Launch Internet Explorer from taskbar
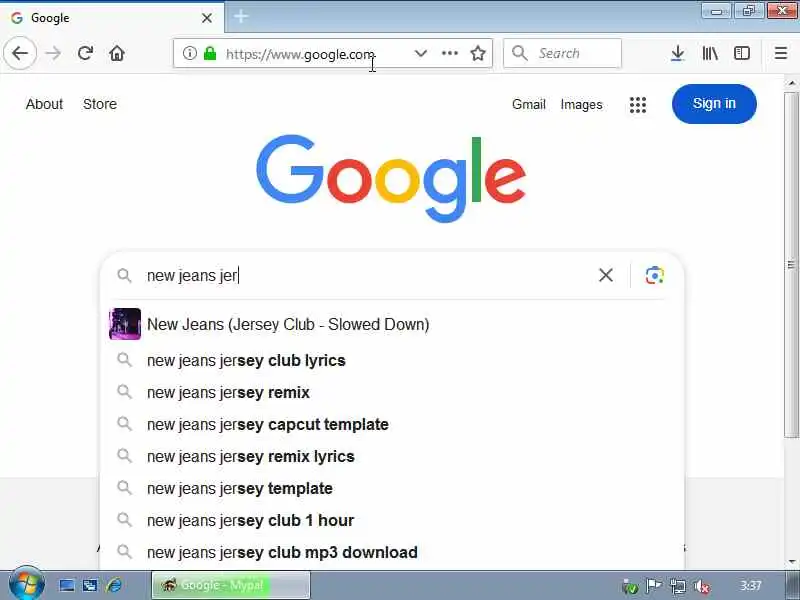800x600 pixels. pyautogui.click(x=114, y=585)
